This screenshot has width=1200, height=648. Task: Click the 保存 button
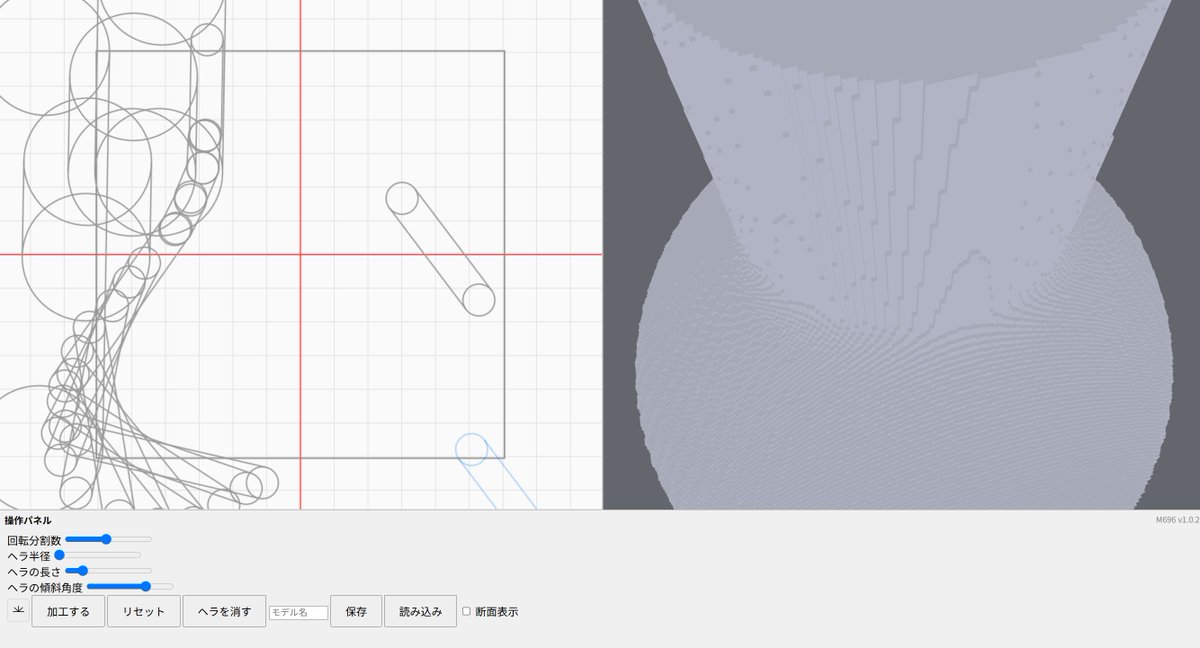click(x=356, y=611)
